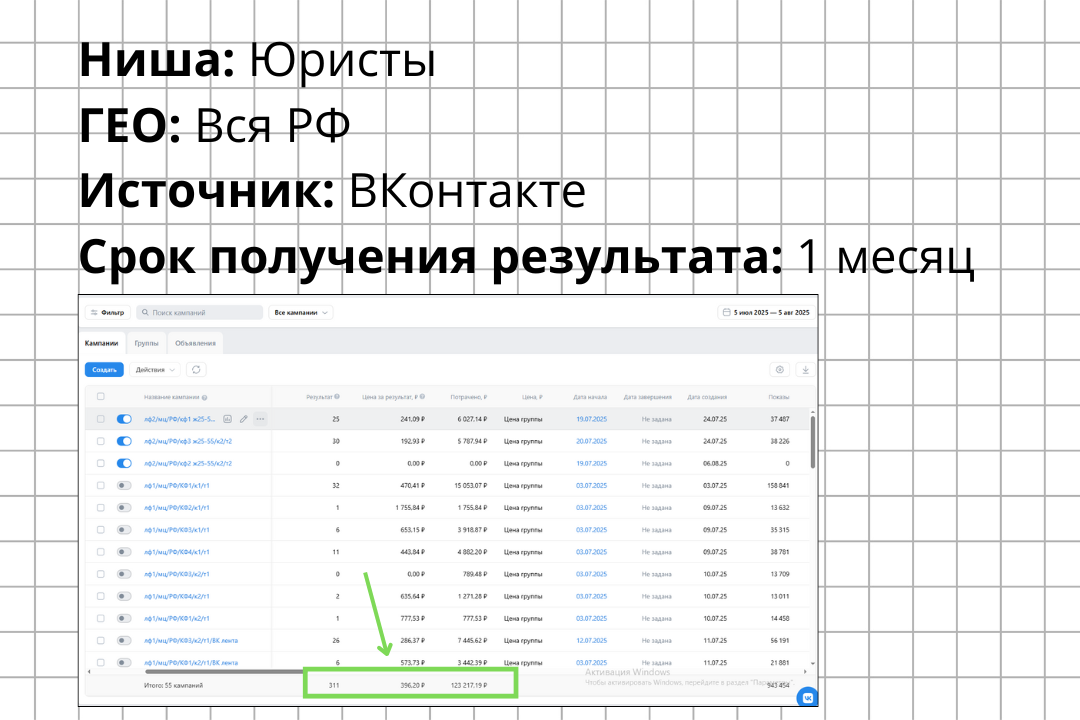Check the box for лф2/мц/РФ/кф3 ж25-55/к2/т2 row

pyautogui.click(x=101, y=441)
